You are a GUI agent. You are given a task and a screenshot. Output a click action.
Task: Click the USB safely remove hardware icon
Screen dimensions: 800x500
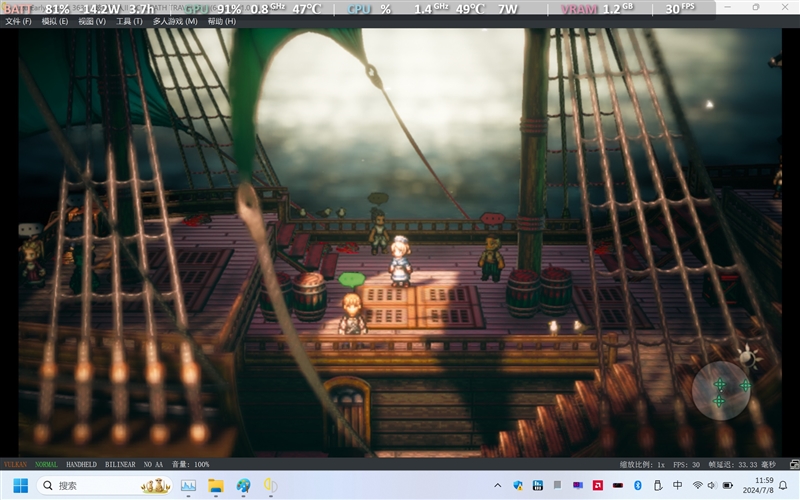pos(658,486)
